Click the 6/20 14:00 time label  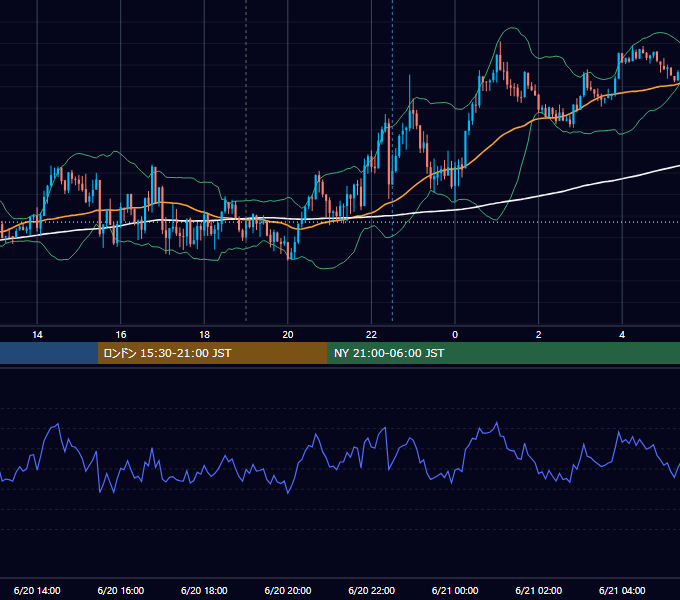point(37,590)
